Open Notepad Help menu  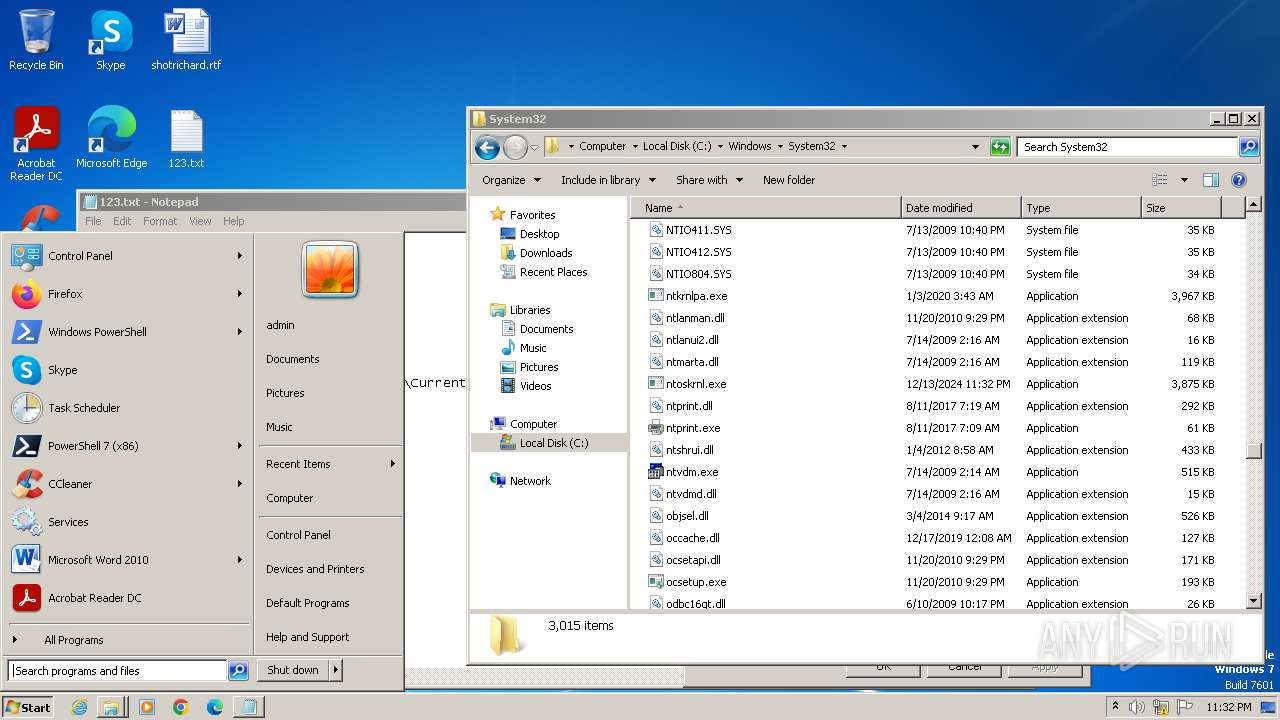[x=233, y=221]
